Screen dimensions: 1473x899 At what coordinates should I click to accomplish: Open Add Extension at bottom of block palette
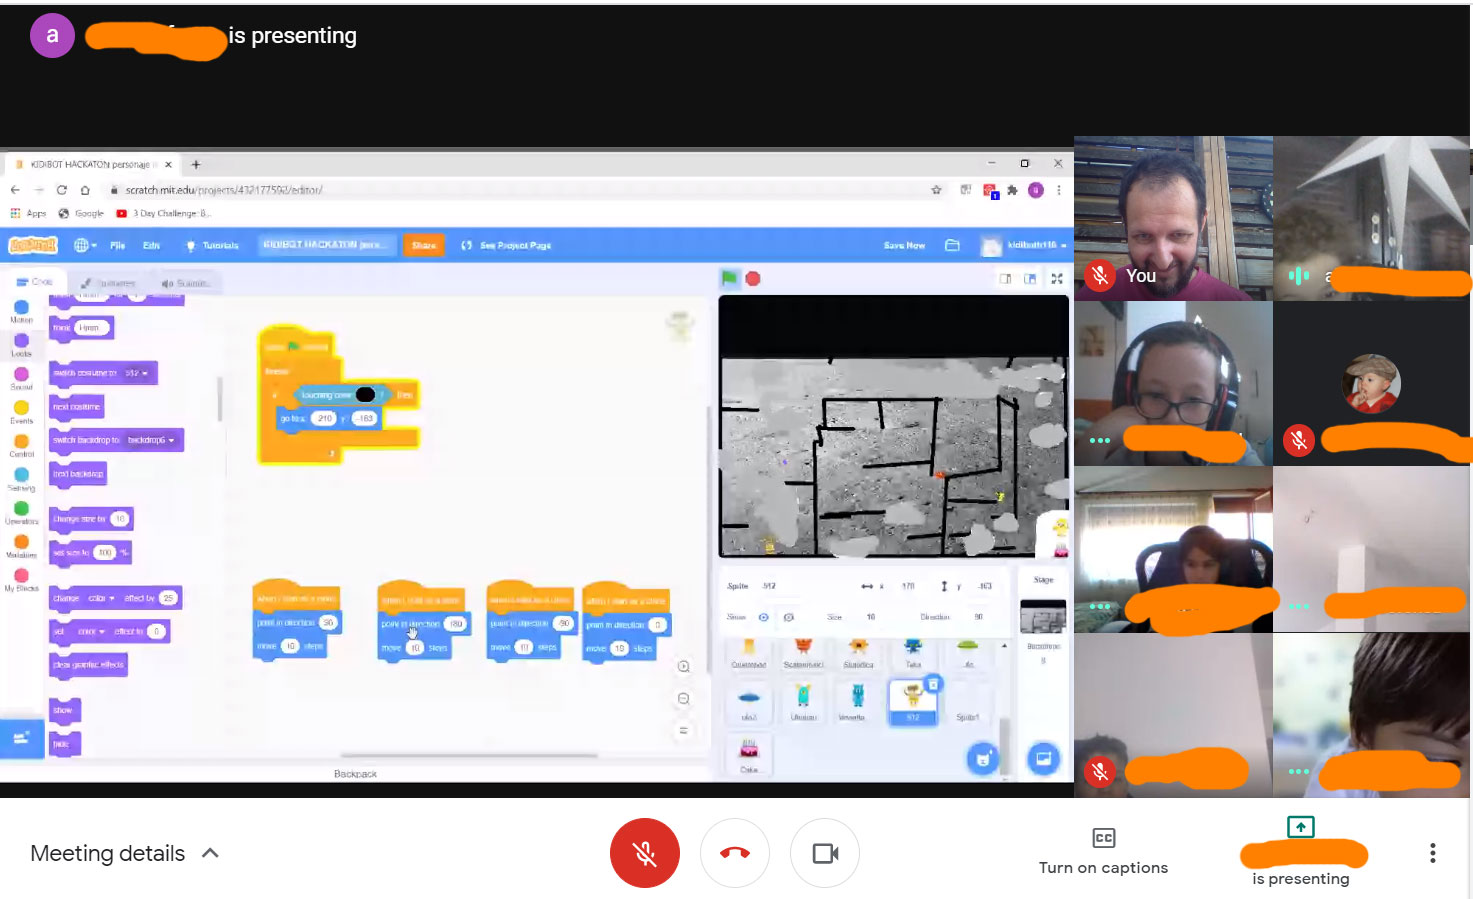tap(21, 738)
